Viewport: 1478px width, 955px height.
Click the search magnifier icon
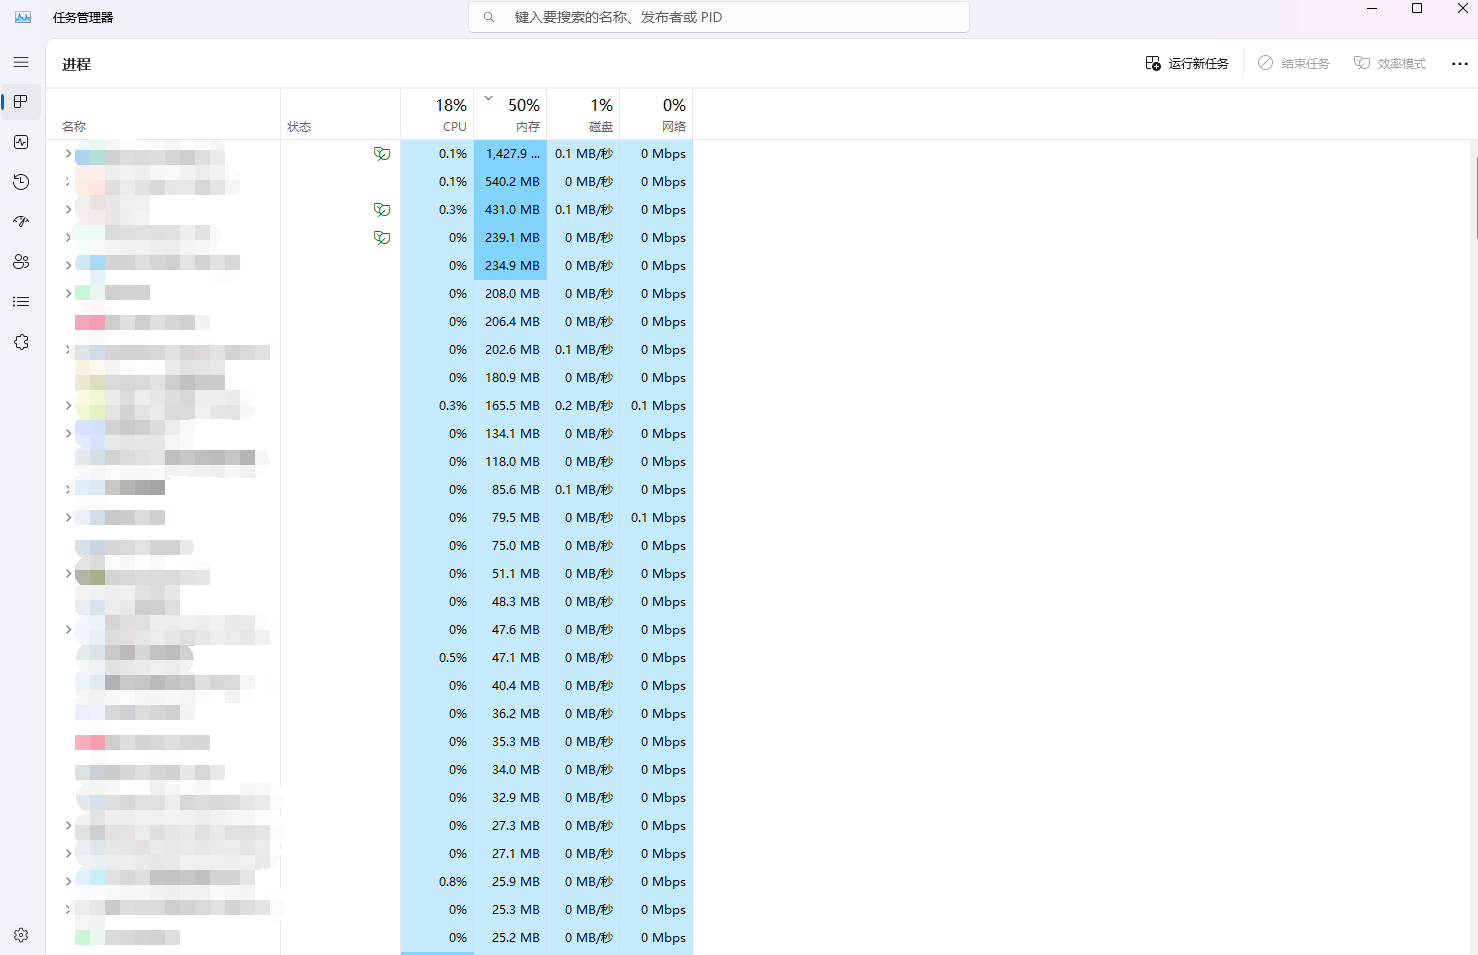(x=489, y=17)
